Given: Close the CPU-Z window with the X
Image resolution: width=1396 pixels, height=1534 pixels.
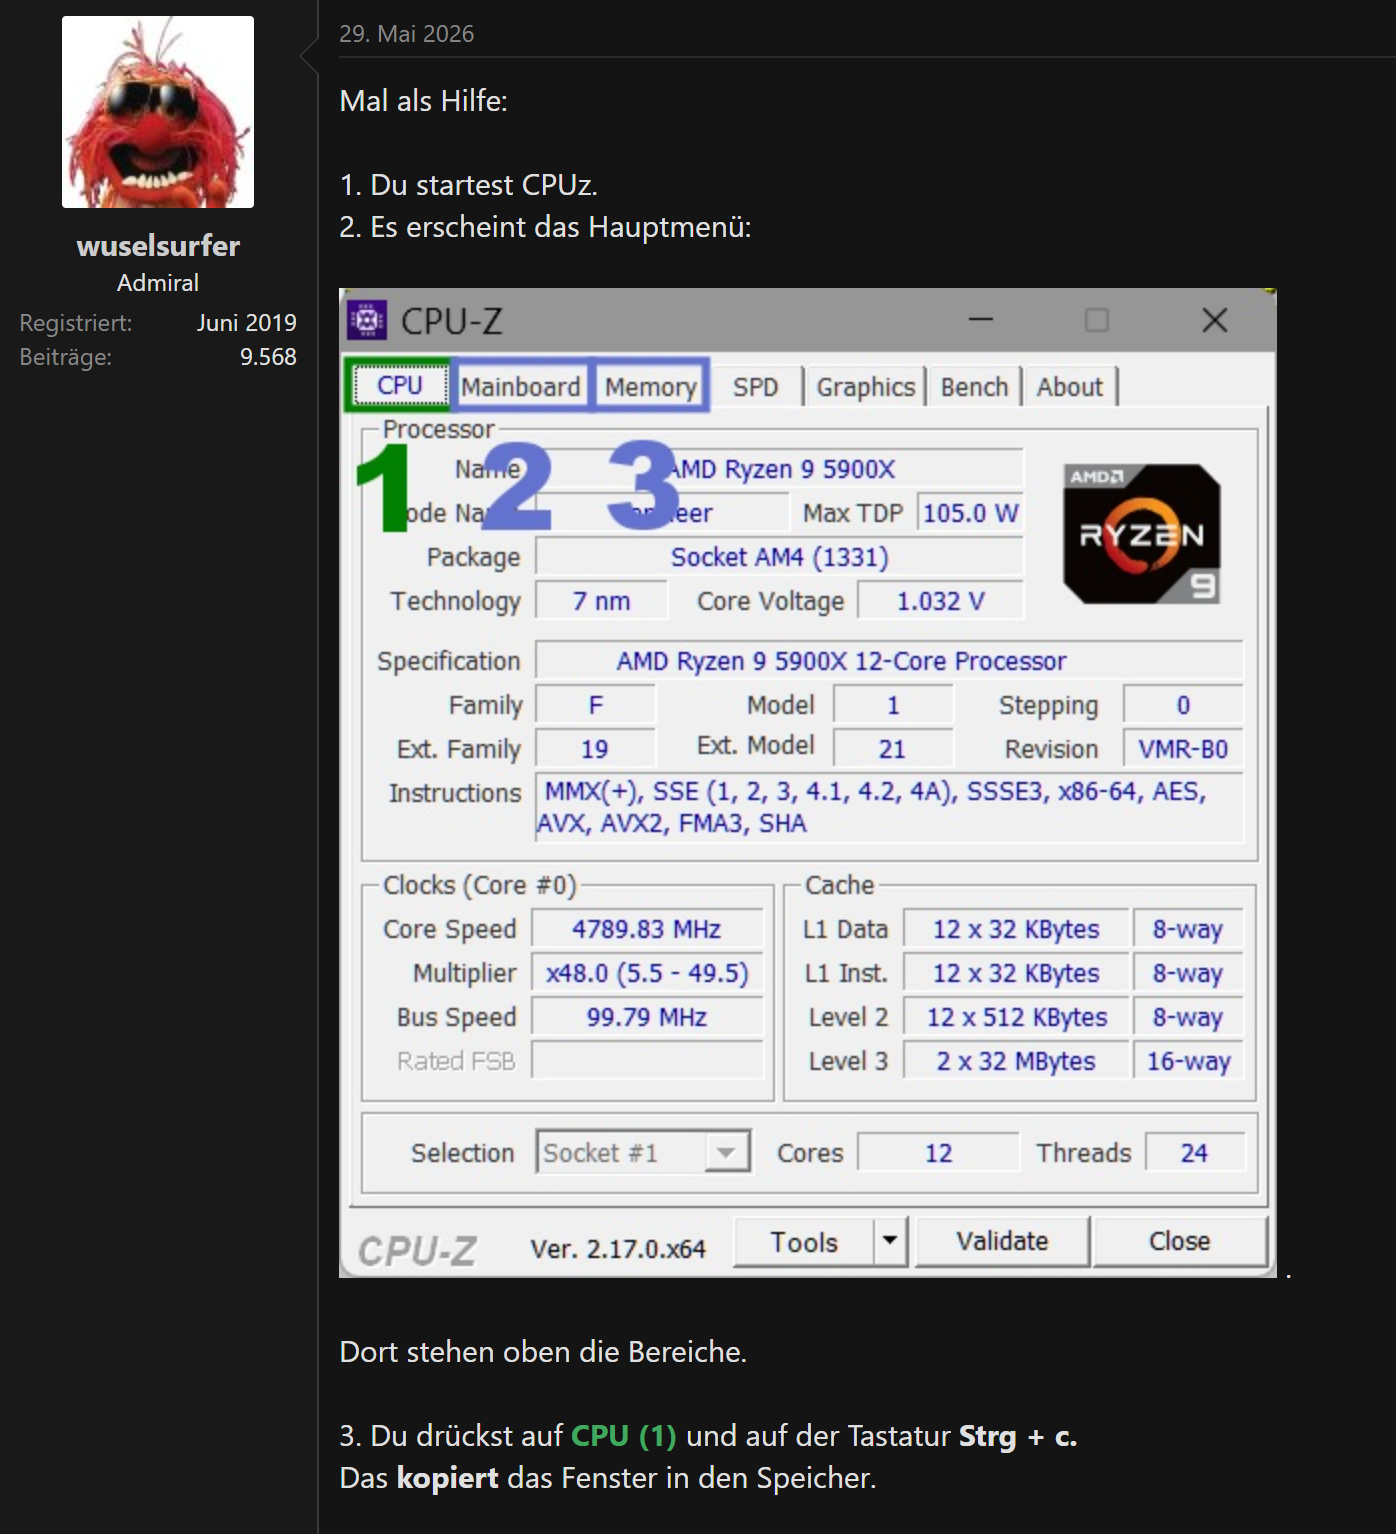Looking at the screenshot, I should (1215, 320).
